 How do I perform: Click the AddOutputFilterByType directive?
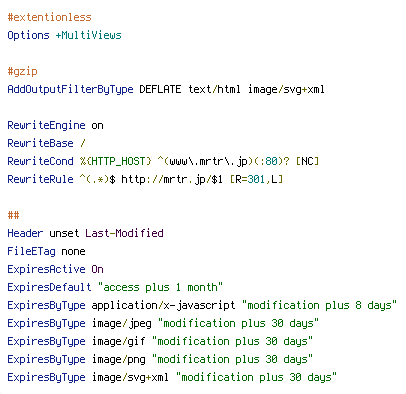tap(70, 89)
